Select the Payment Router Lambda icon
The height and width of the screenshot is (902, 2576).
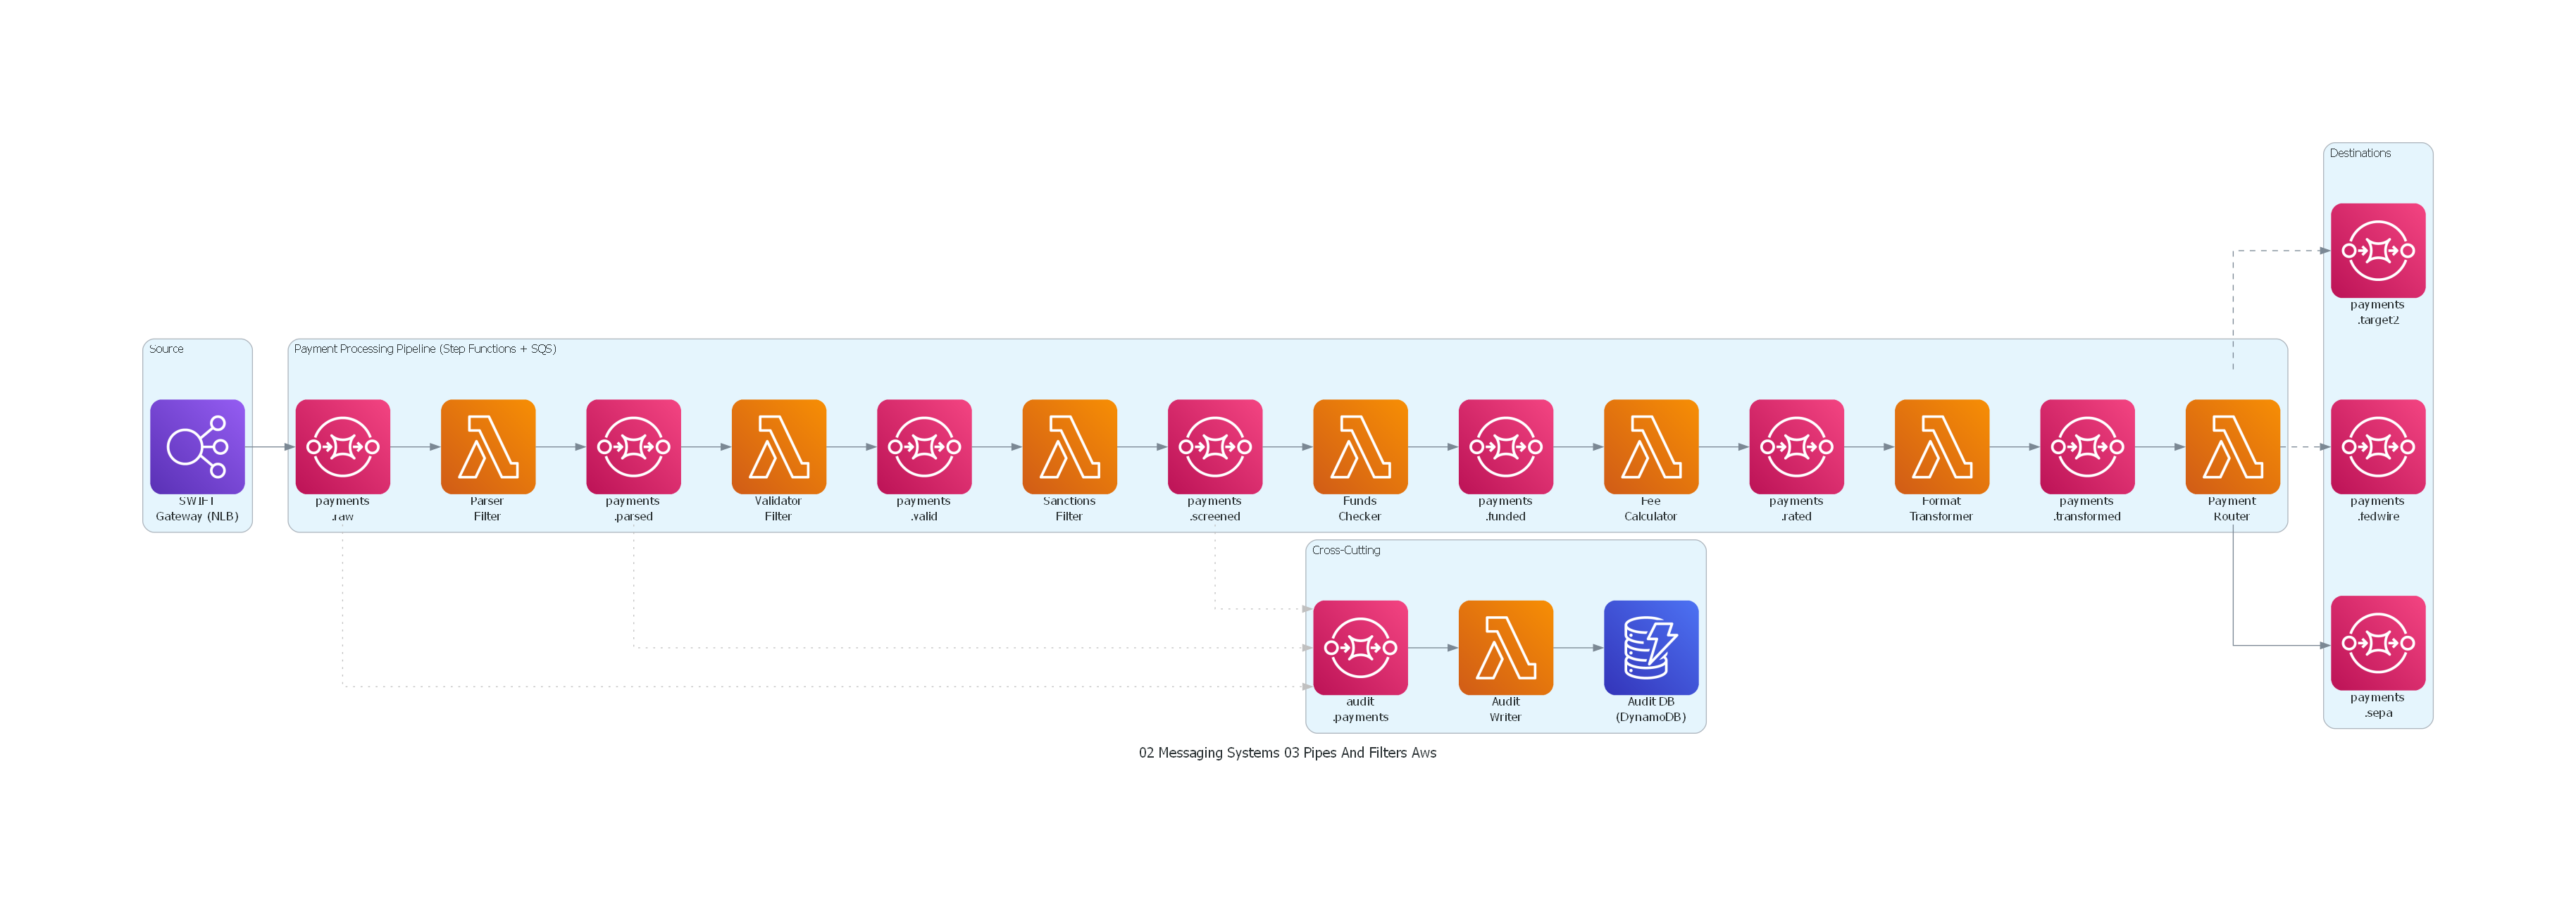click(2232, 446)
